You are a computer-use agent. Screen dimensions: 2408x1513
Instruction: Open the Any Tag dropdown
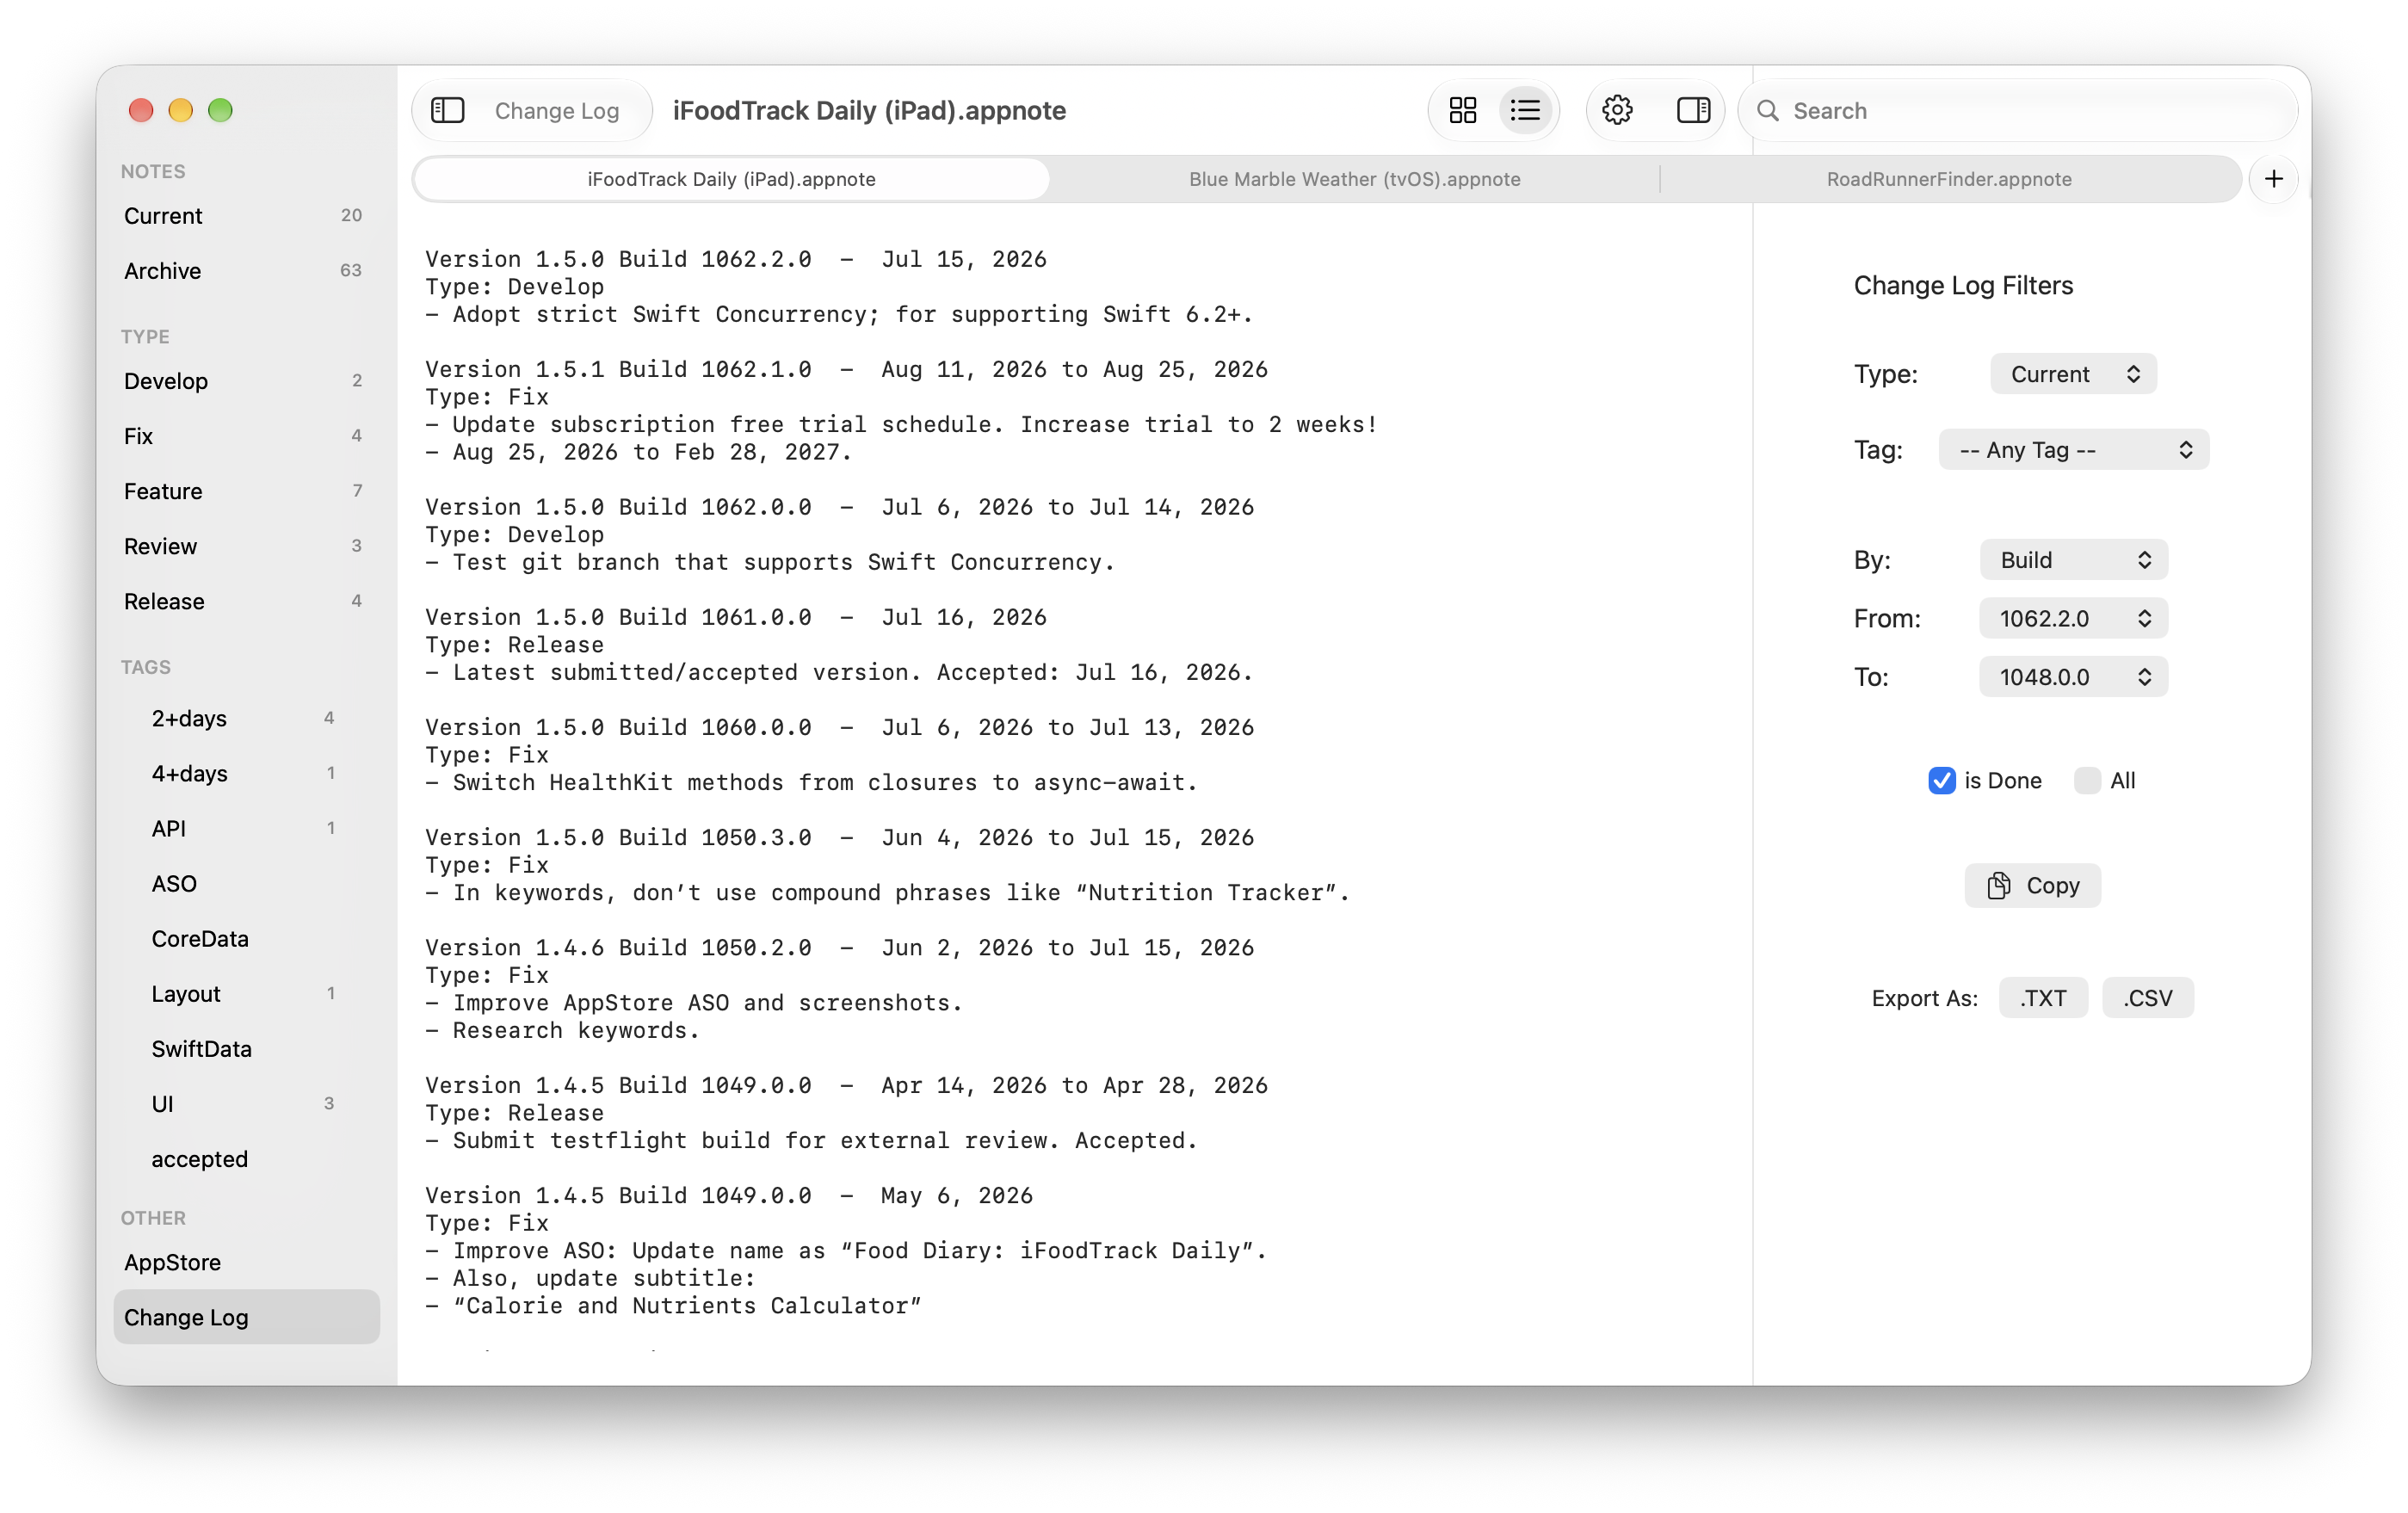[x=2073, y=449]
